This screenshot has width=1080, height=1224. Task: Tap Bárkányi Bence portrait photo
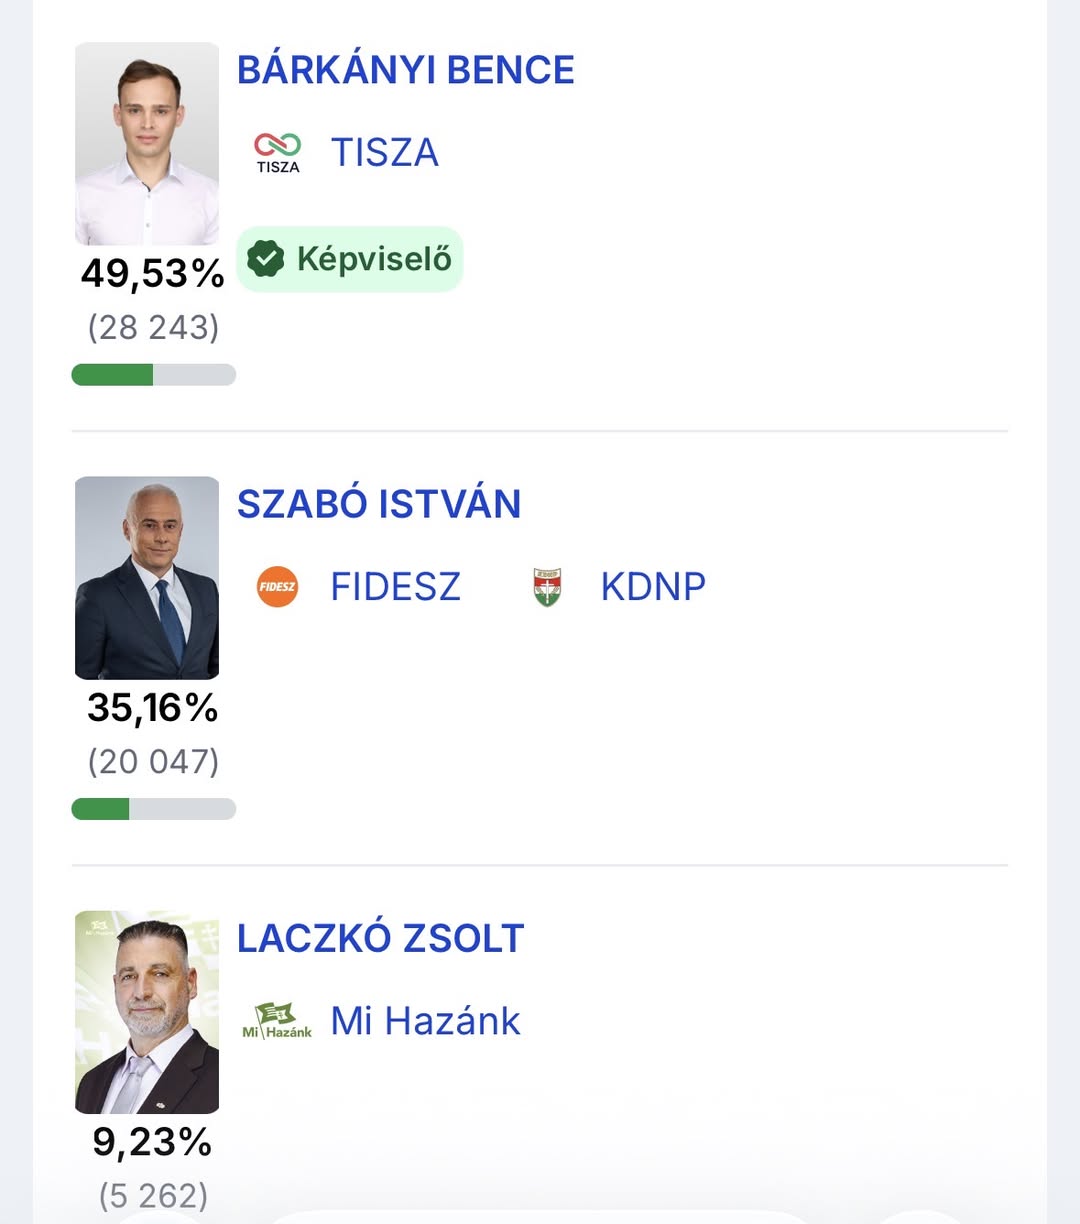pyautogui.click(x=147, y=144)
